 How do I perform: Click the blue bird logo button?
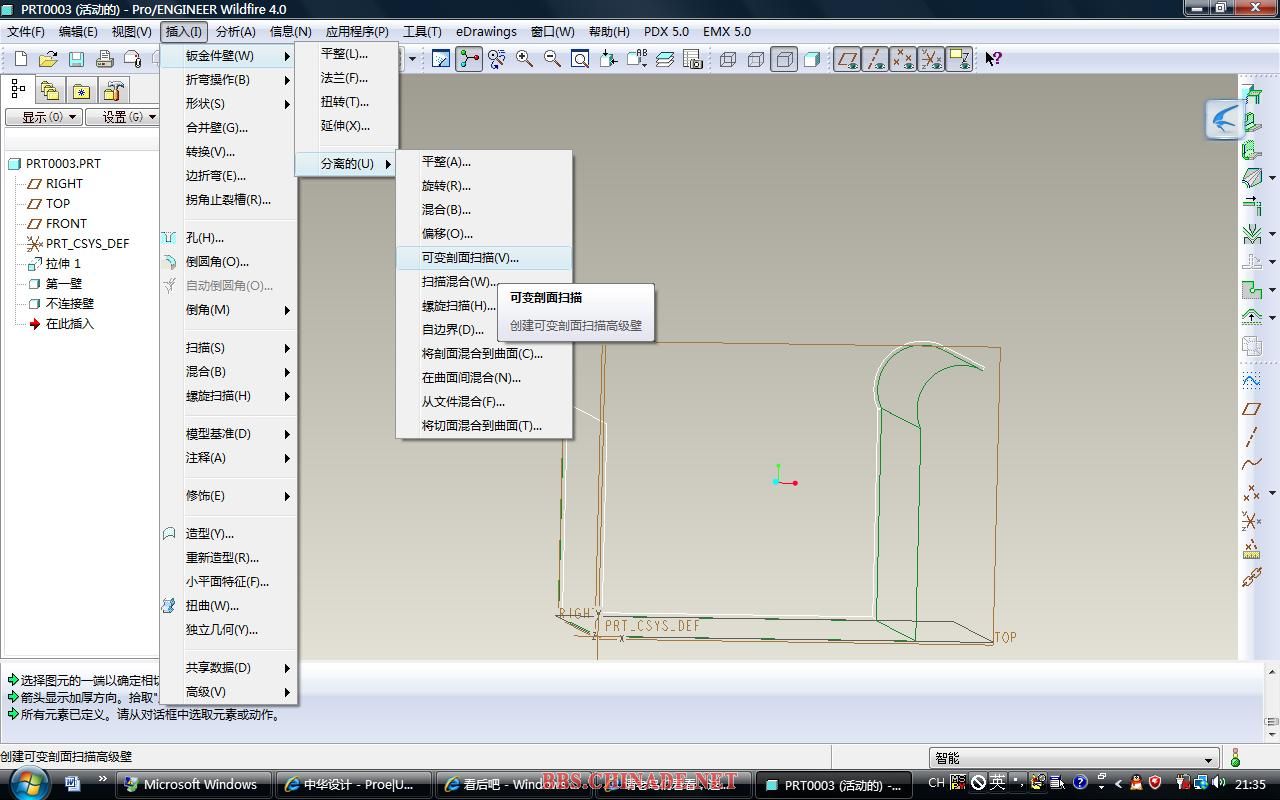[1224, 119]
